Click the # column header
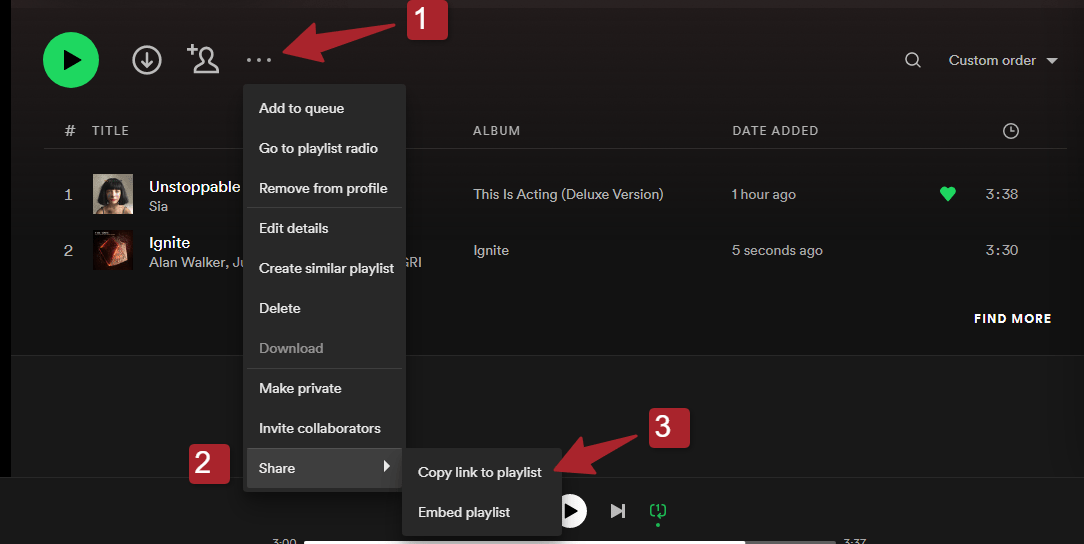This screenshot has height=544, width=1084. tap(70, 131)
